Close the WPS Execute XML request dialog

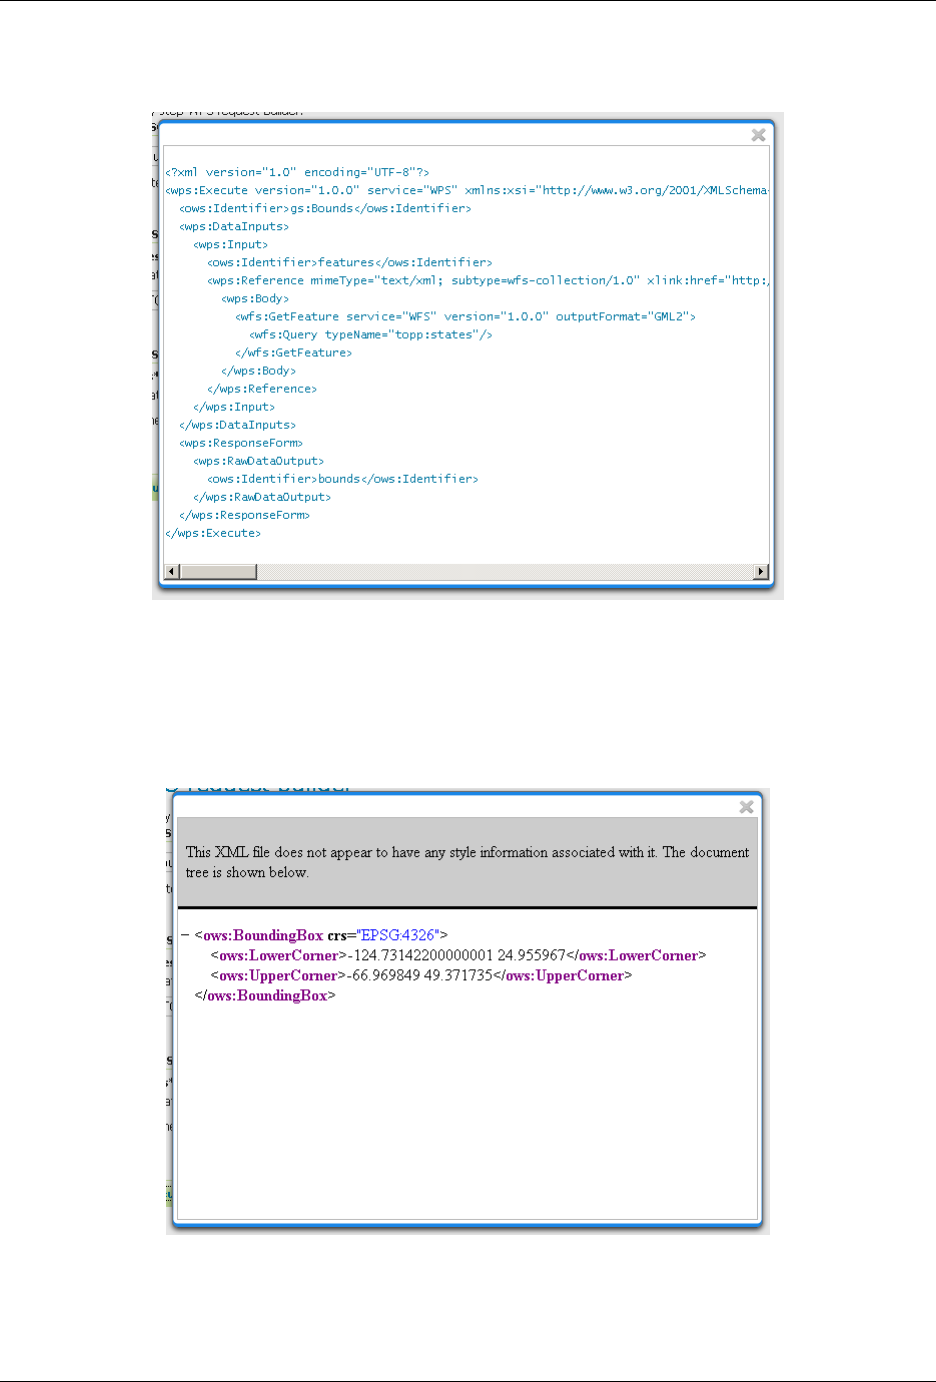click(x=758, y=135)
